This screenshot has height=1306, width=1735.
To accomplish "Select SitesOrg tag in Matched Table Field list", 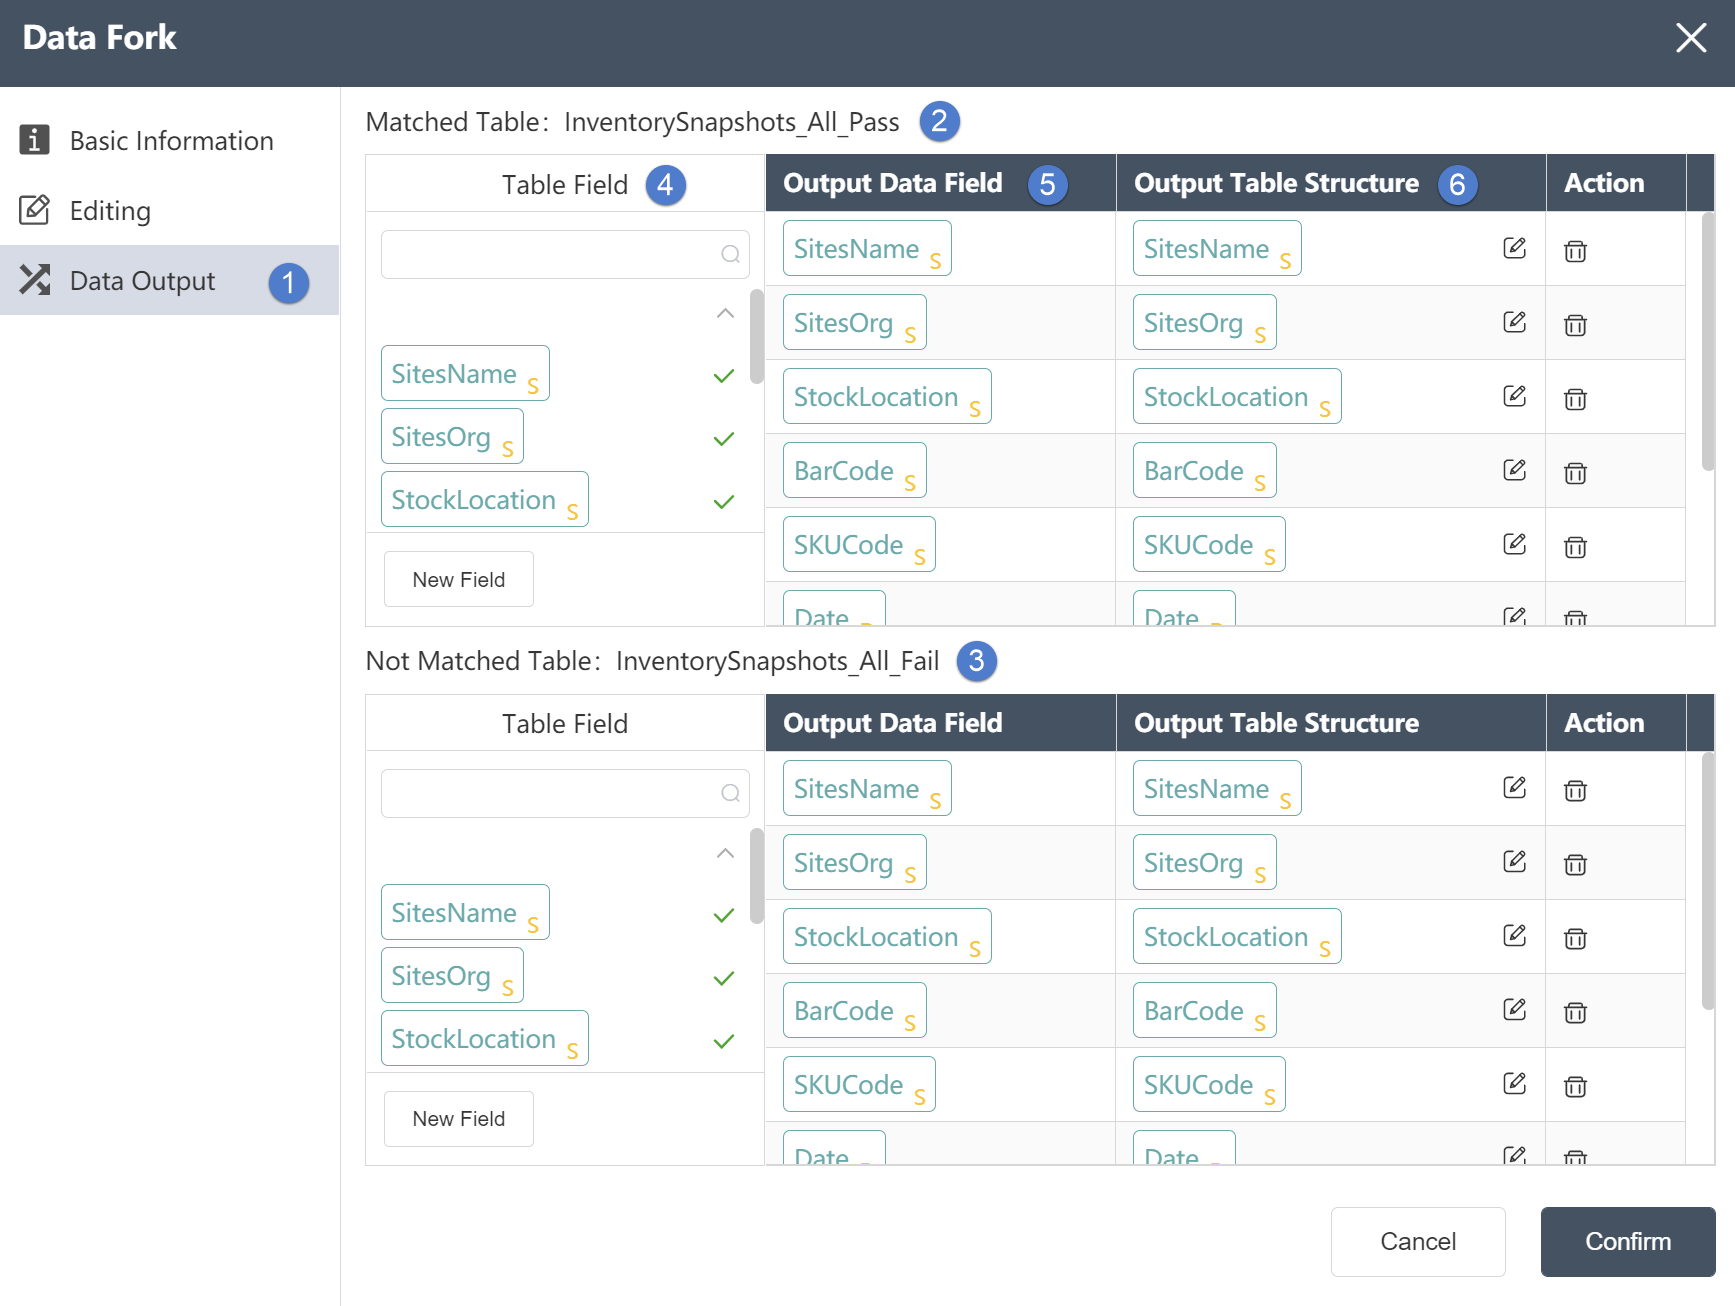I will 452,436.
